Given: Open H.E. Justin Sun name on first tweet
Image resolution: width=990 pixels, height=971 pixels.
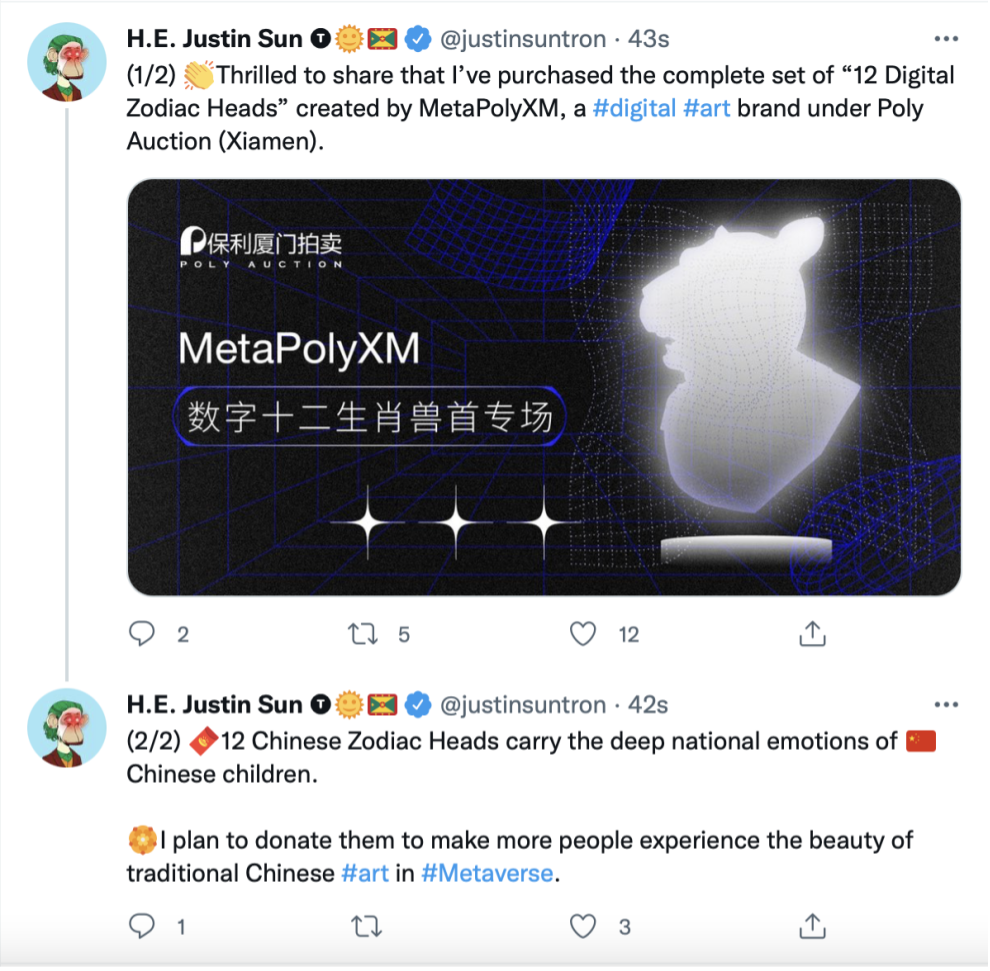Looking at the screenshot, I should [x=214, y=40].
